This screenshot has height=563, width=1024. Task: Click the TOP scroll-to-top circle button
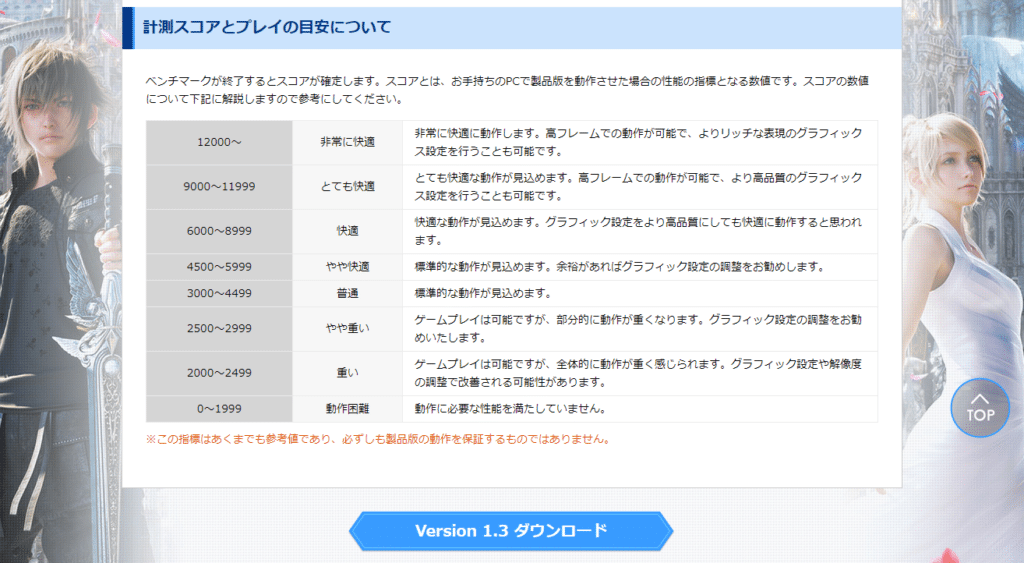980,407
